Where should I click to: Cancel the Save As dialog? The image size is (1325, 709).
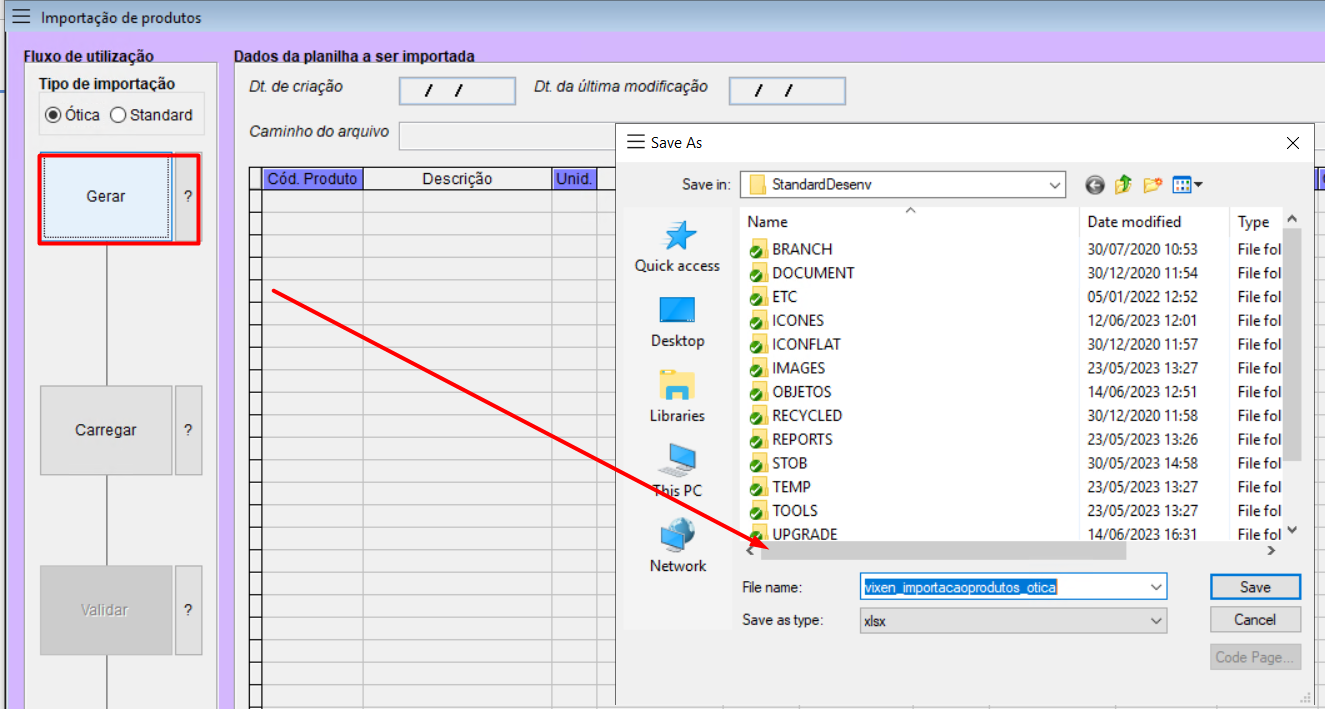click(1255, 620)
